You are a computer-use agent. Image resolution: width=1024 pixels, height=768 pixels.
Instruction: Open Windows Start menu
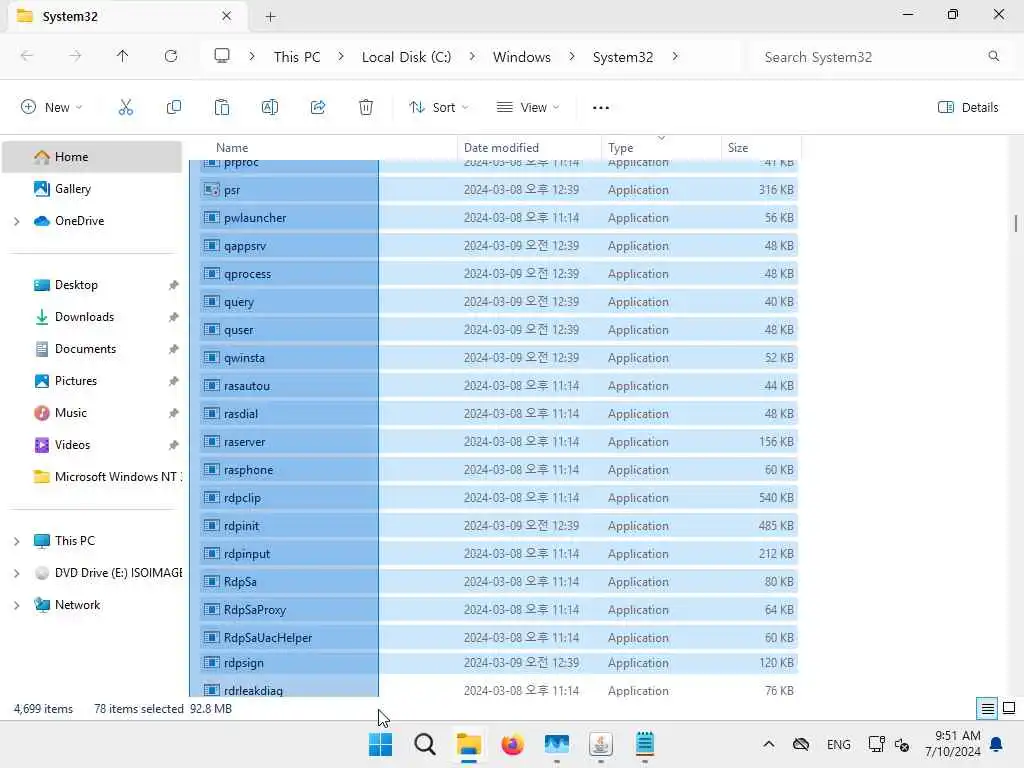point(380,744)
